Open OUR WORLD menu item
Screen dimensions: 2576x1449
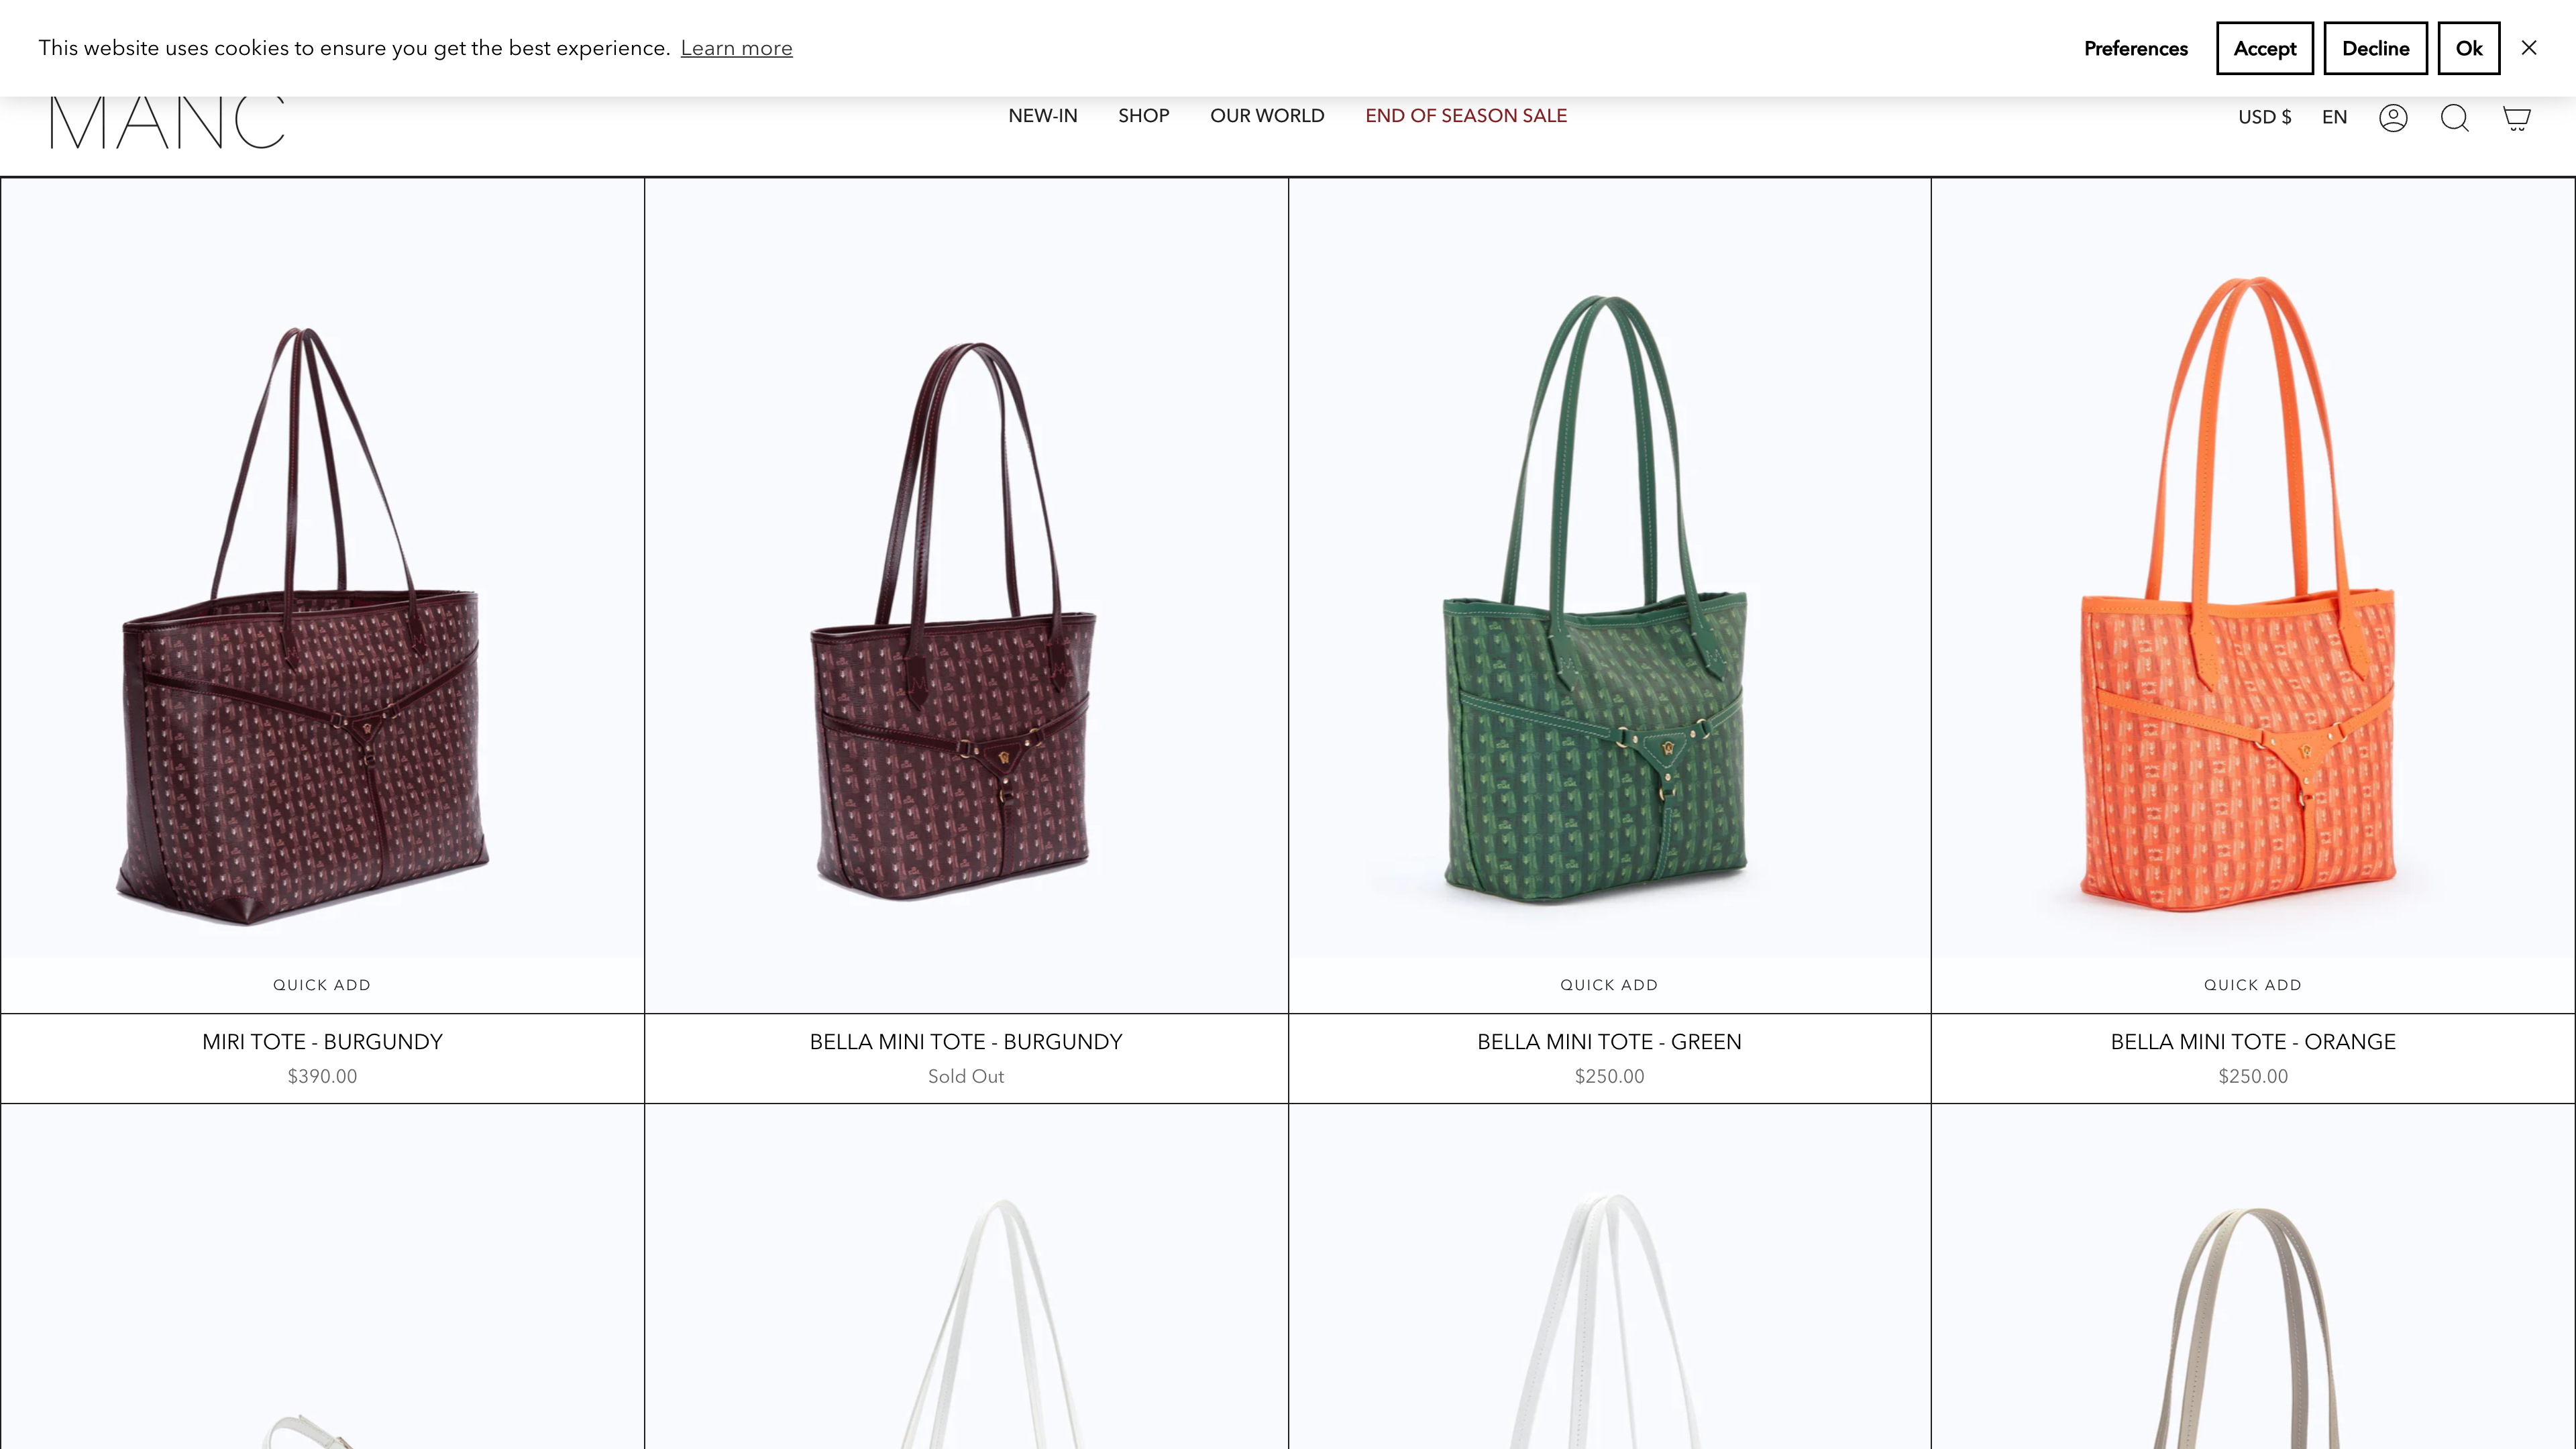pyautogui.click(x=1267, y=116)
